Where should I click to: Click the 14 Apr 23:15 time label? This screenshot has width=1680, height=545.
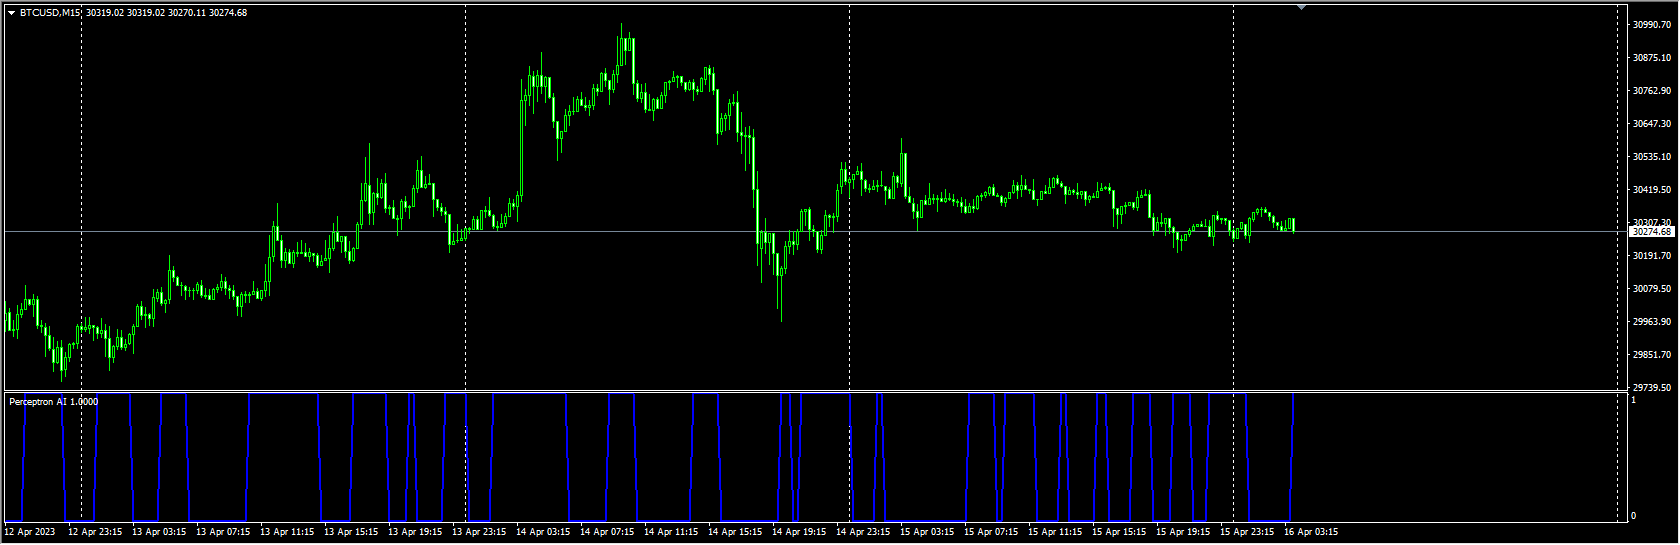863,532
